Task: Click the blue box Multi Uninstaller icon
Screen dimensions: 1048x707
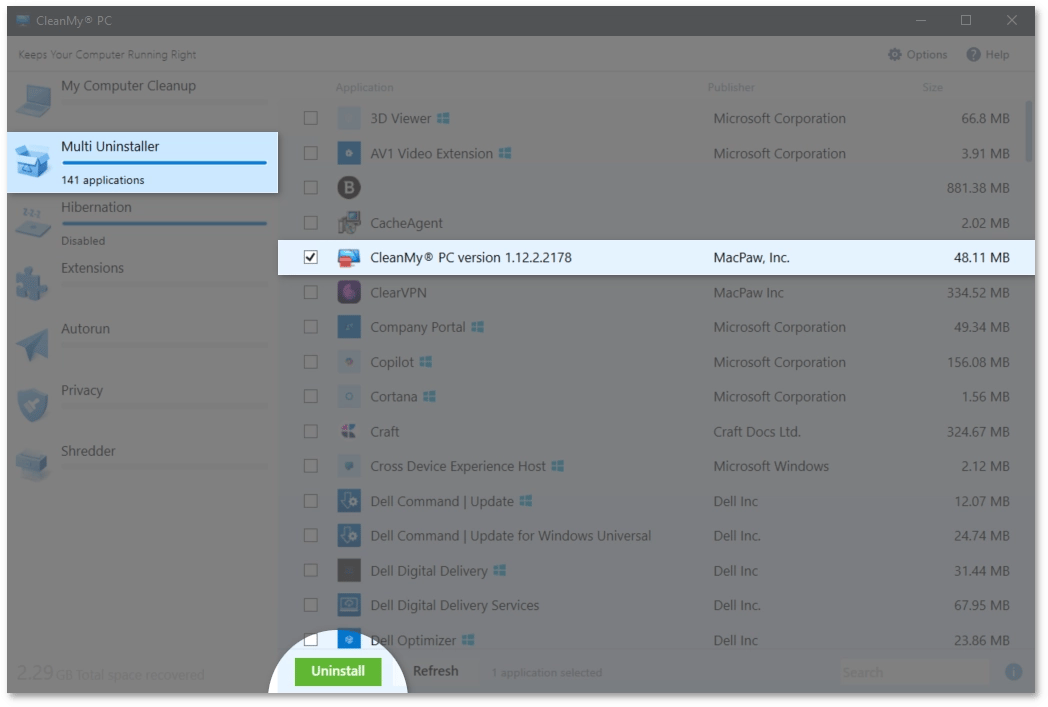Action: click(32, 161)
